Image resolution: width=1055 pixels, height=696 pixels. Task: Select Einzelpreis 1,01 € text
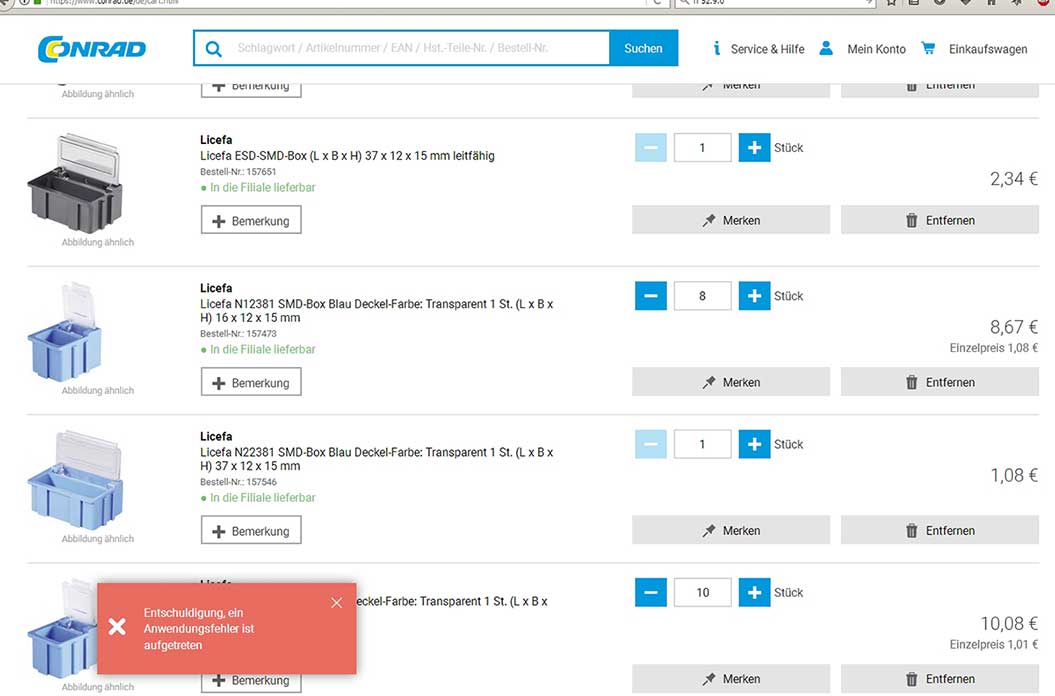click(994, 644)
